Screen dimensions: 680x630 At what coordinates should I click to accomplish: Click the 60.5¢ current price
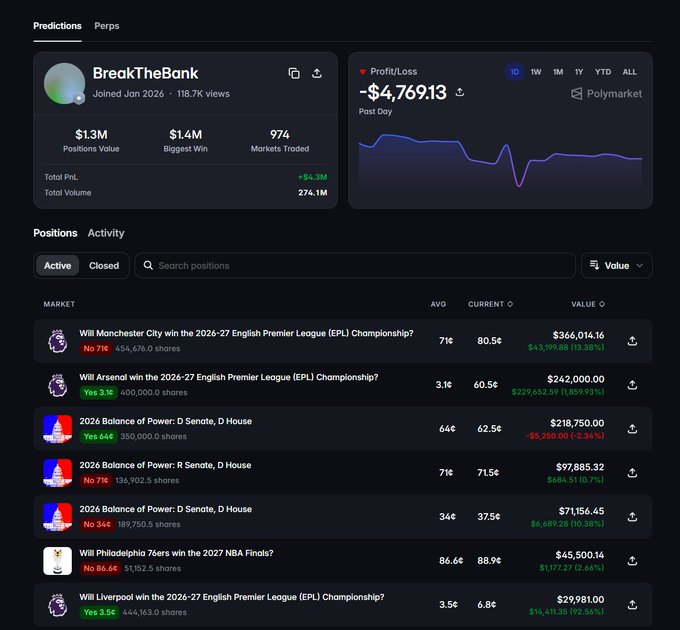pyautogui.click(x=486, y=385)
